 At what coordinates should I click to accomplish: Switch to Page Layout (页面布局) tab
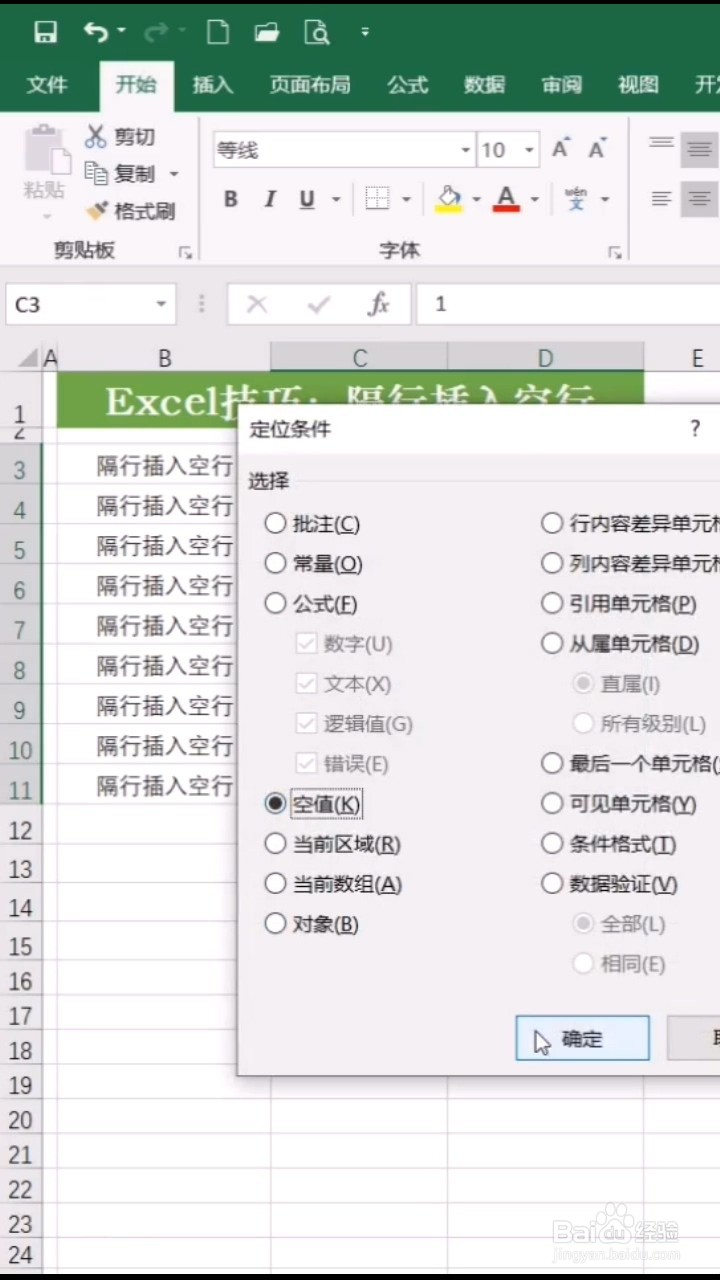coord(310,85)
